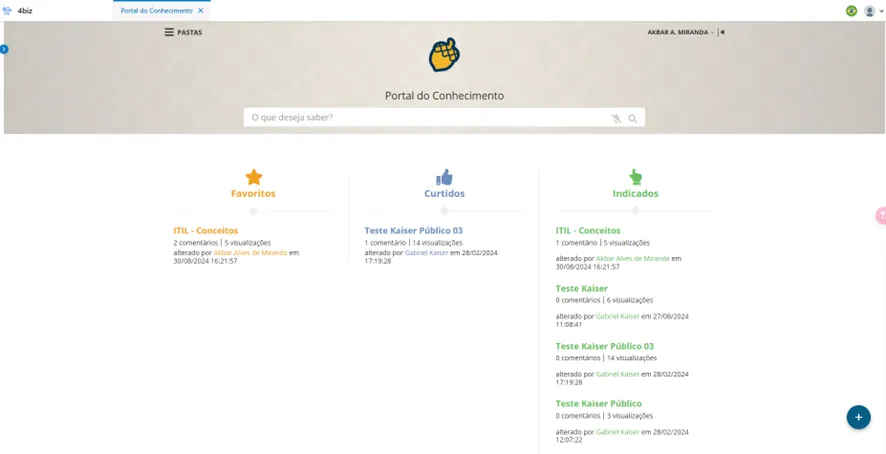This screenshot has height=454, width=886.
Task: Open the Teste Kaiser article in Indicados
Action: (x=582, y=288)
